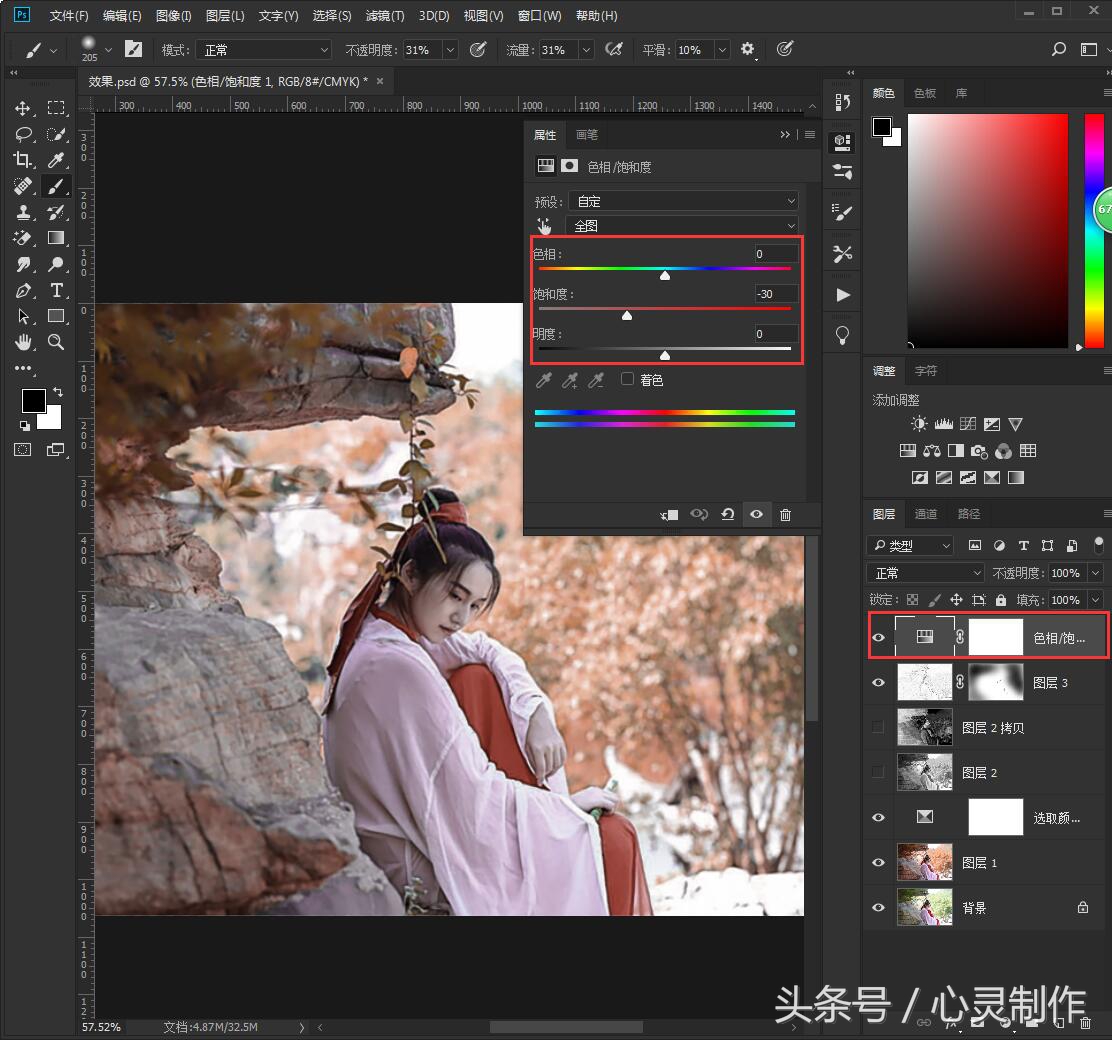Viewport: 1112px width, 1040px height.
Task: Switch to the 通道 tab
Action: (925, 513)
